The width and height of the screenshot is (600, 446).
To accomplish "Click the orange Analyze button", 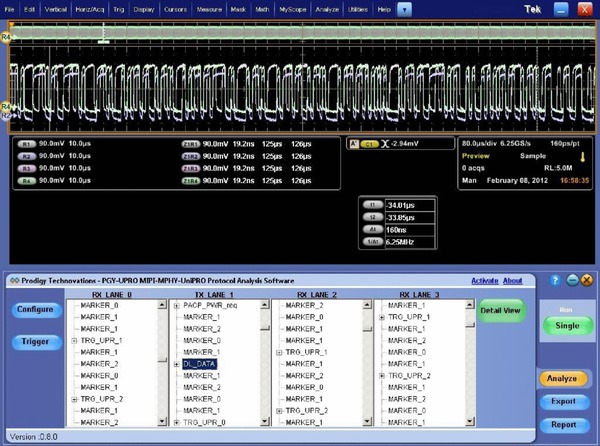I will [562, 378].
